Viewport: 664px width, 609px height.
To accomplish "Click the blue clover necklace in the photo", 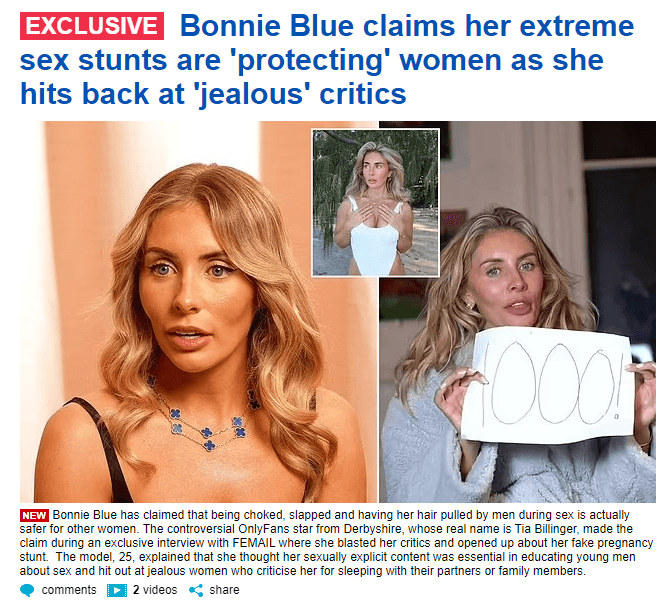I will 208,413.
